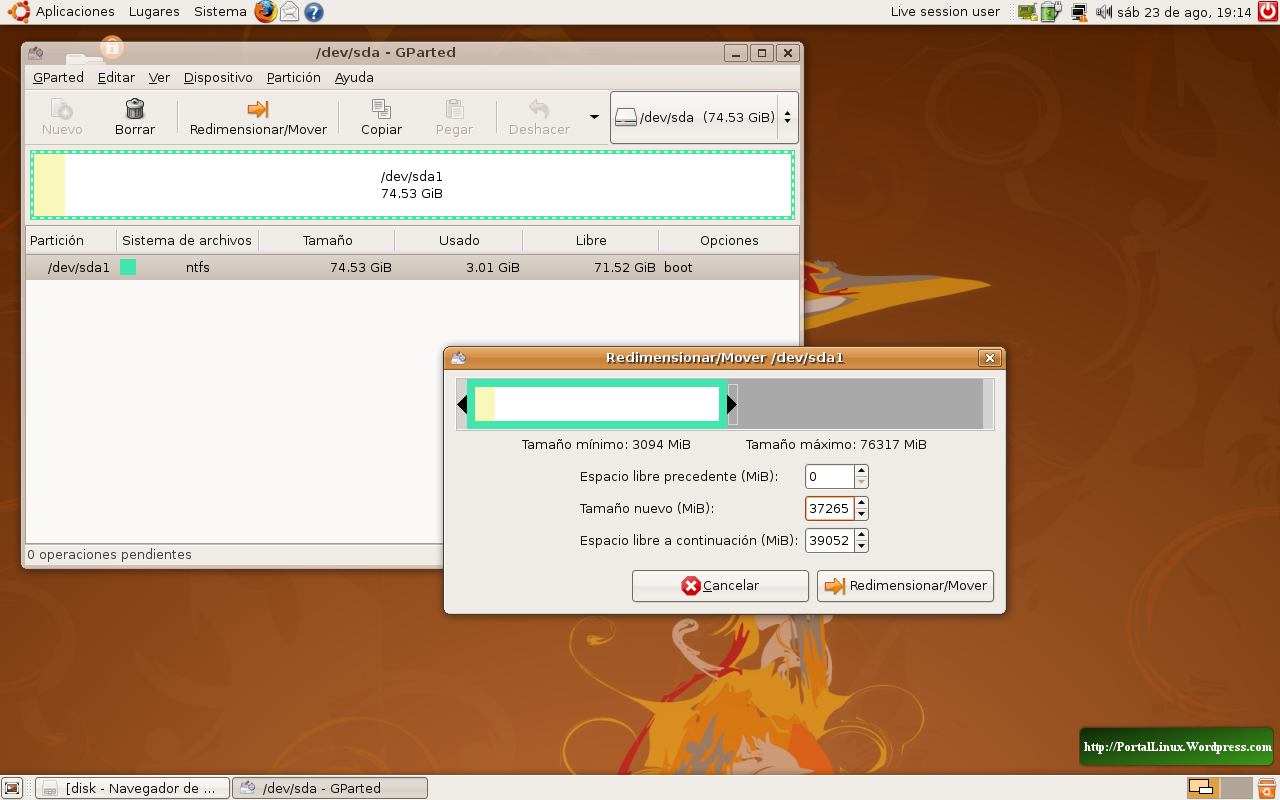Decrease Espacio libre a continuación value
Screen dimensions: 1280x800
[862, 546]
